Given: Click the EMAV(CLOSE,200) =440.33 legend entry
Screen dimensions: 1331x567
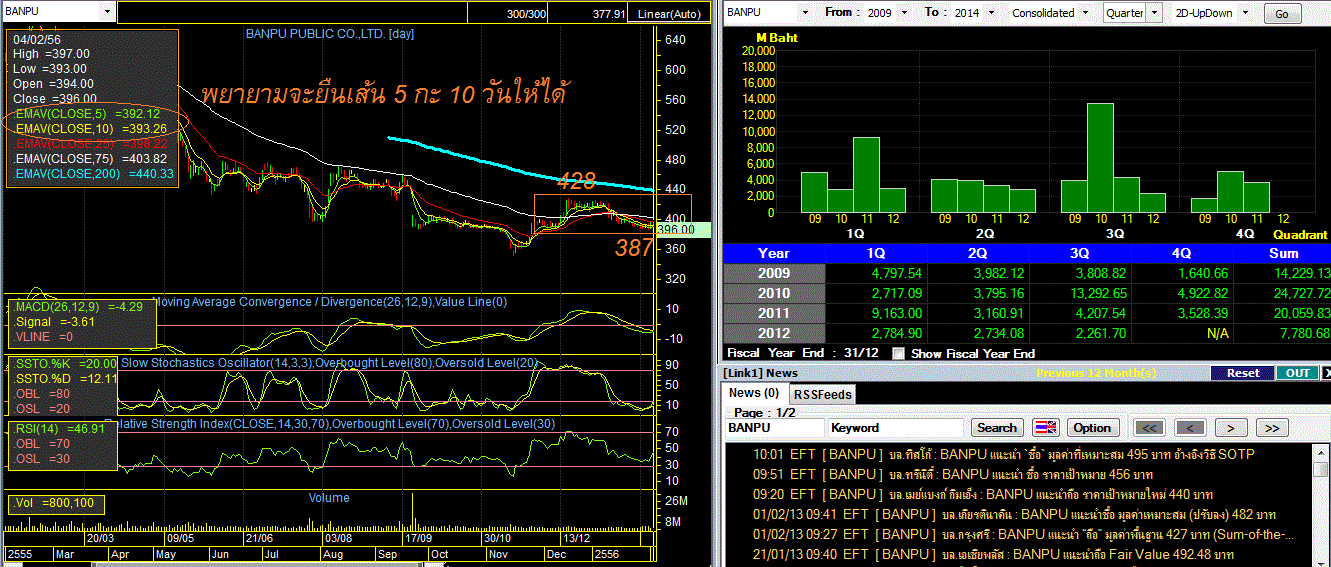Looking at the screenshot, I should tap(94, 174).
